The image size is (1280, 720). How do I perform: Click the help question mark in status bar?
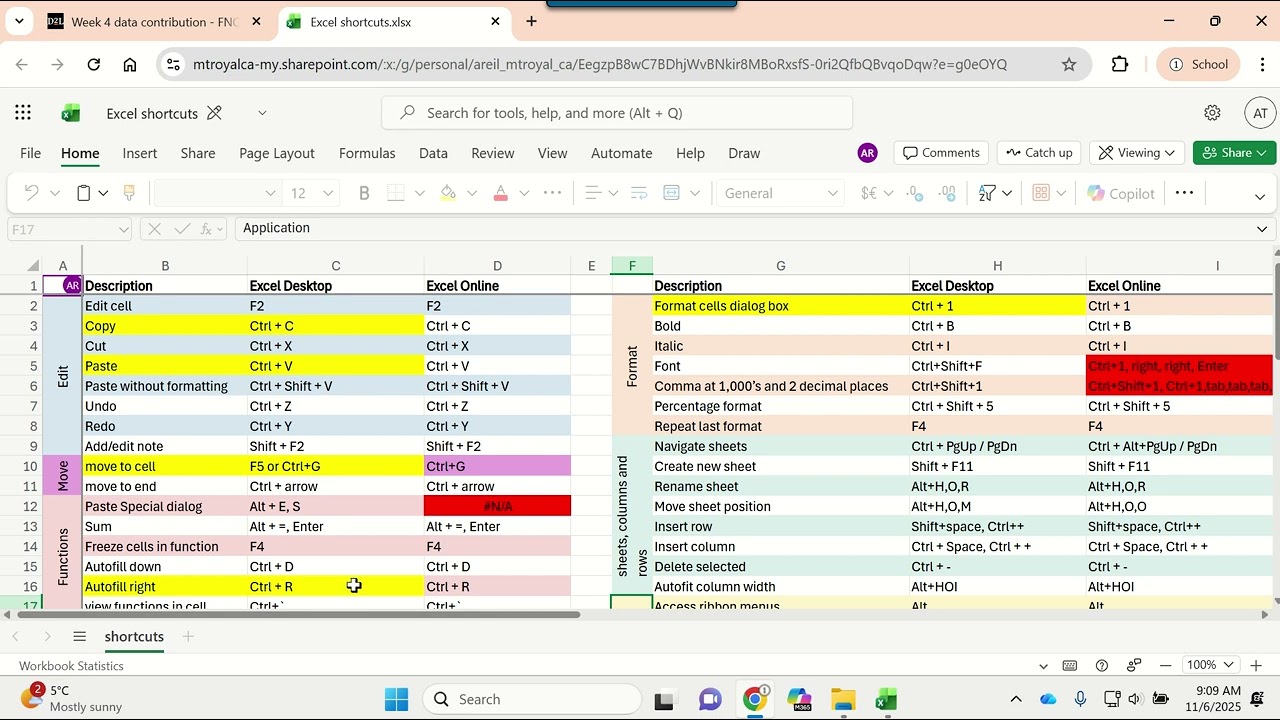[x=1102, y=666]
